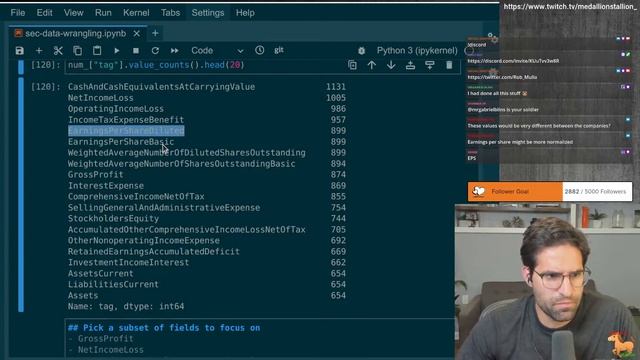Enable the debugger with the bug icon

pyautogui.click(x=362, y=51)
